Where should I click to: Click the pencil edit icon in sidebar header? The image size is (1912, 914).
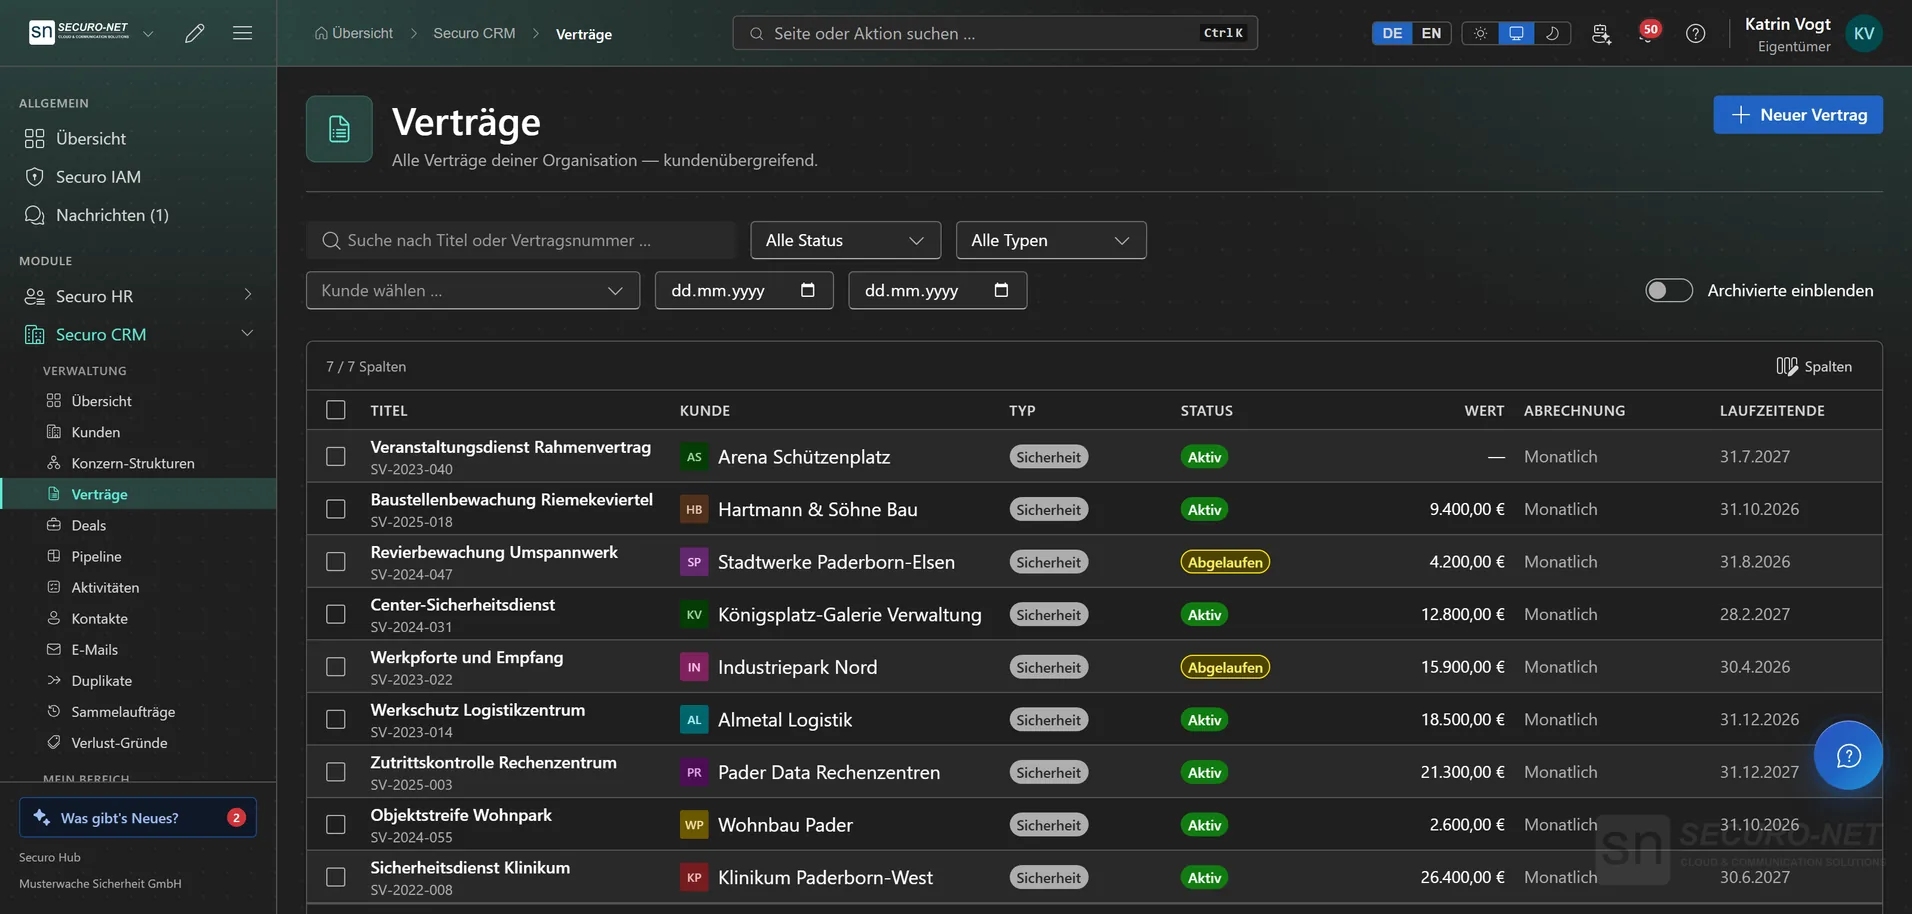195,33
